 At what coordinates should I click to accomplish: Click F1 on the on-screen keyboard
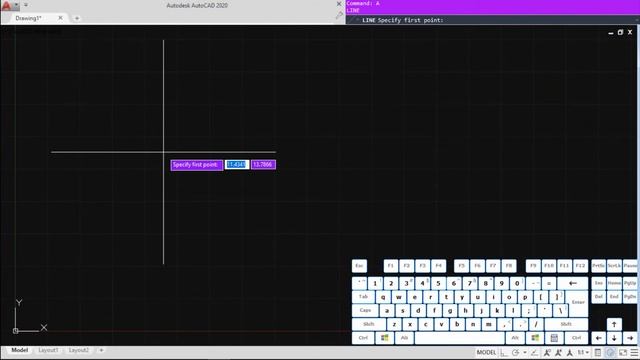point(391,266)
